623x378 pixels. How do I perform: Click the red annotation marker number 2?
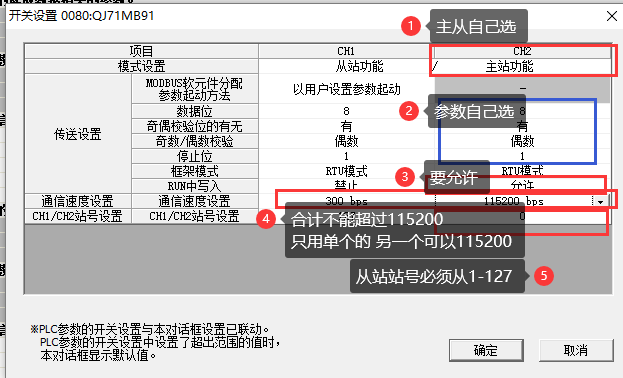click(x=409, y=111)
